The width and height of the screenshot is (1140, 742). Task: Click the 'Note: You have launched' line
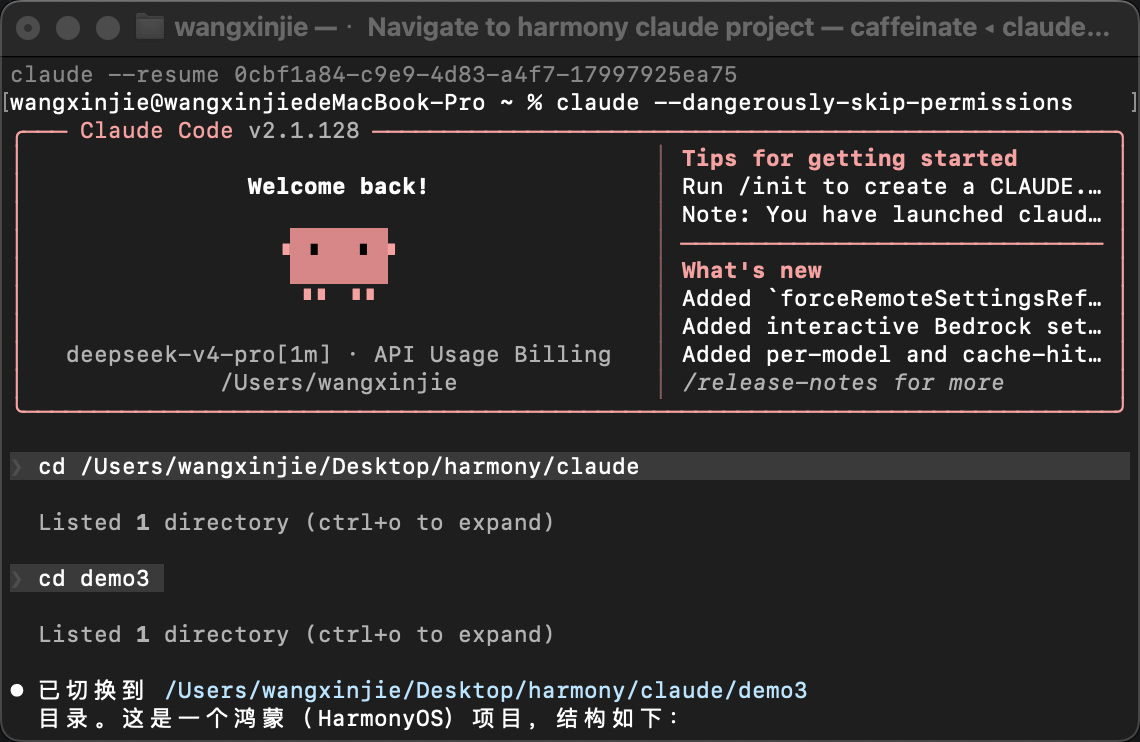pyautogui.click(x=891, y=214)
